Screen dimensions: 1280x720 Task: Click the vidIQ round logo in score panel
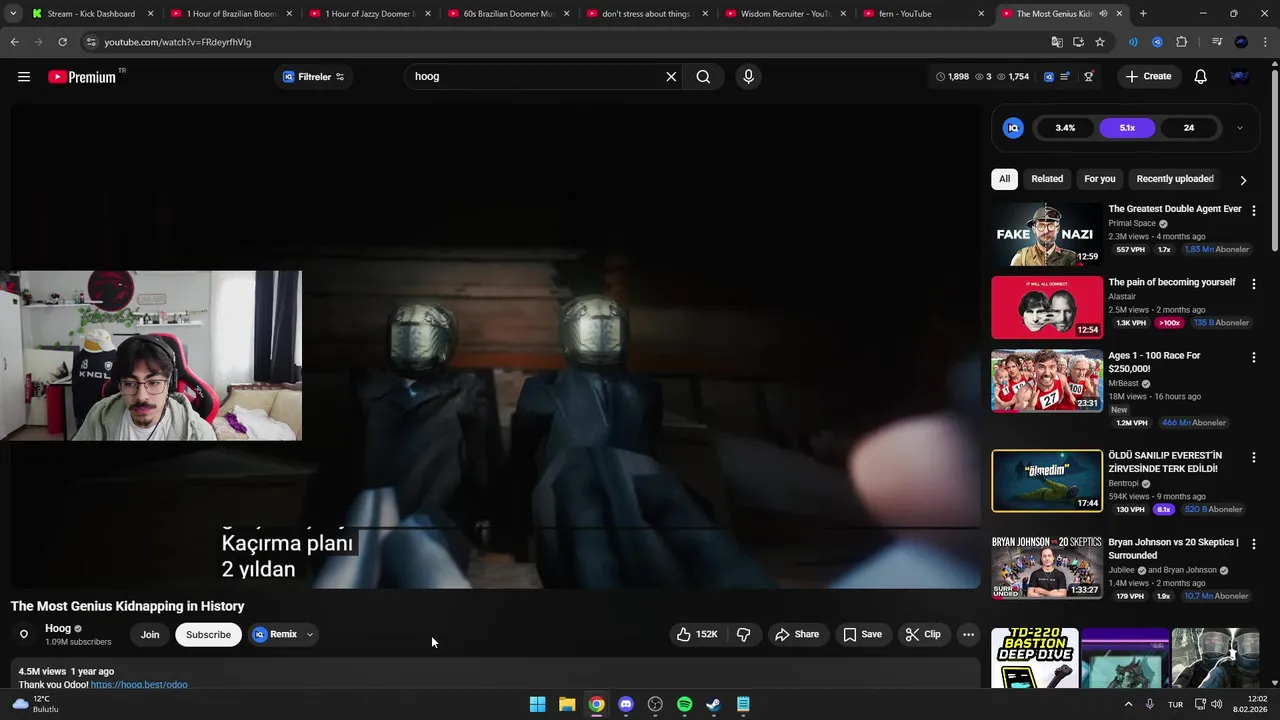coord(1013,128)
